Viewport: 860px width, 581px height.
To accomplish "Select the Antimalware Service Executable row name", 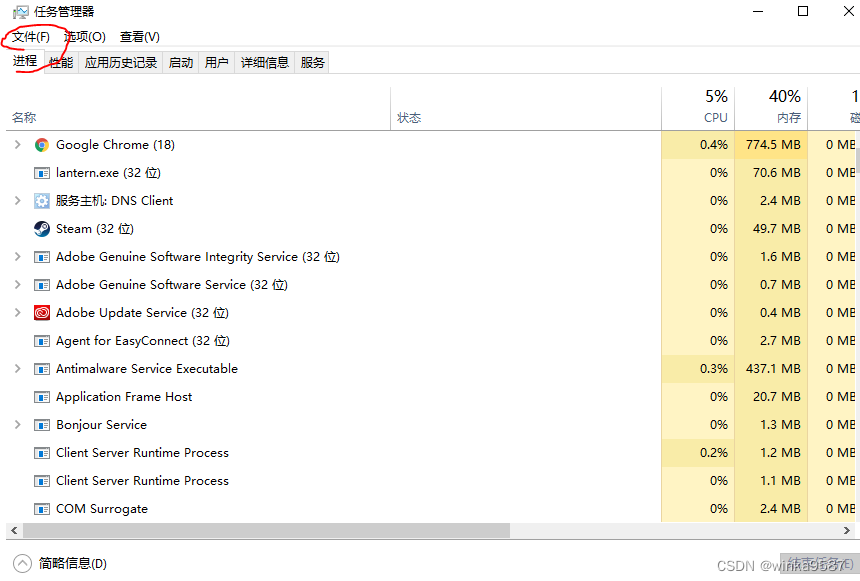I will click(x=147, y=369).
